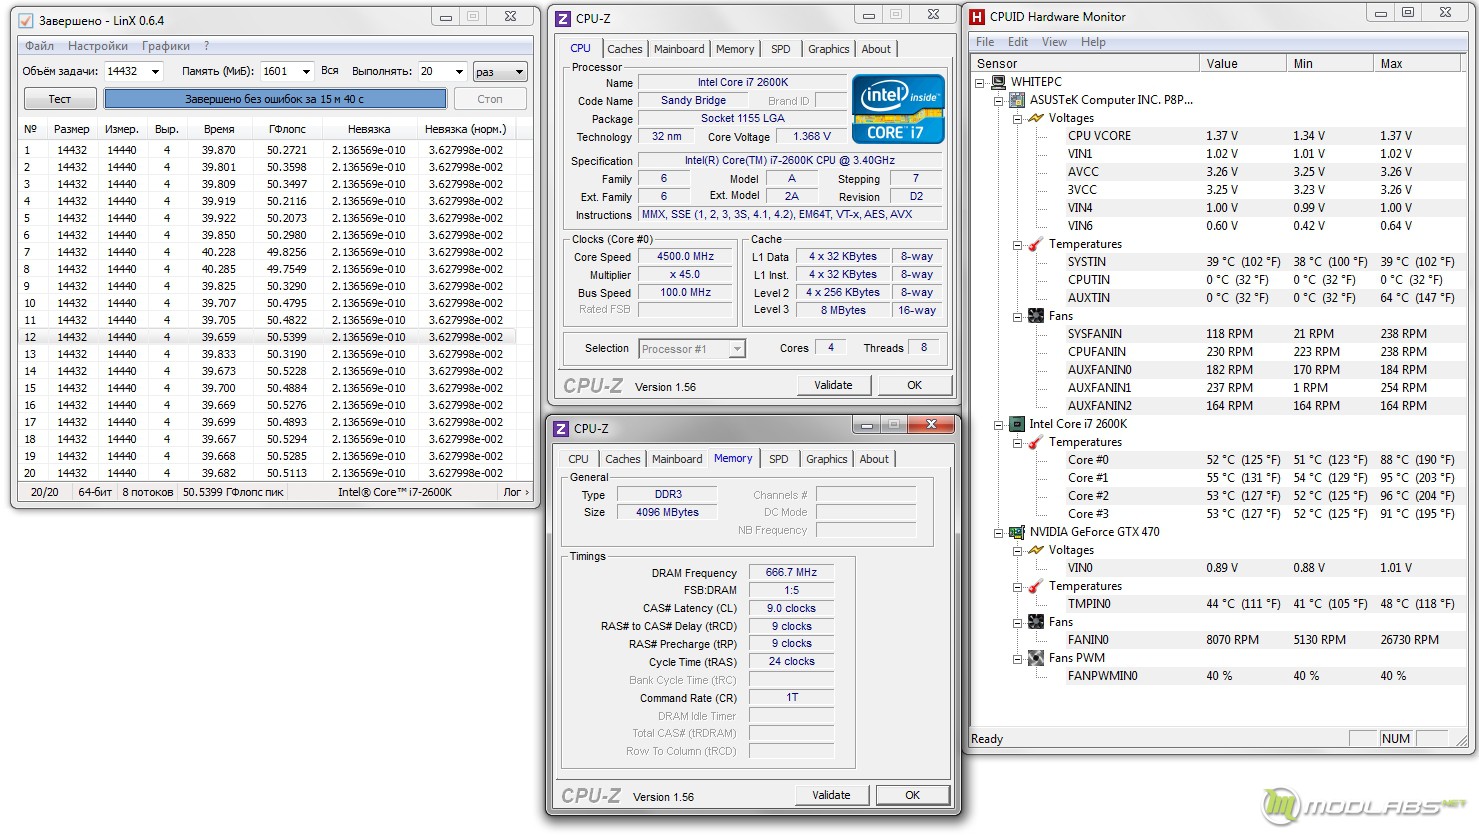Click the Voltages icon under ASUSTeK
1479x838 pixels.
tap(1036, 118)
